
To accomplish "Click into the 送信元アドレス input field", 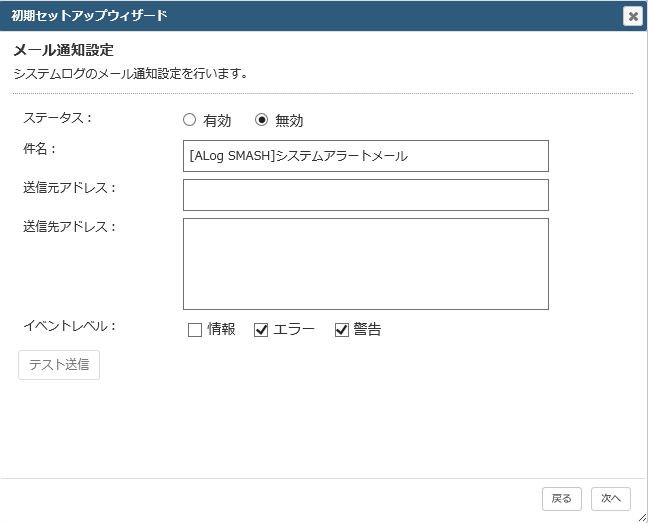I will tap(366, 195).
